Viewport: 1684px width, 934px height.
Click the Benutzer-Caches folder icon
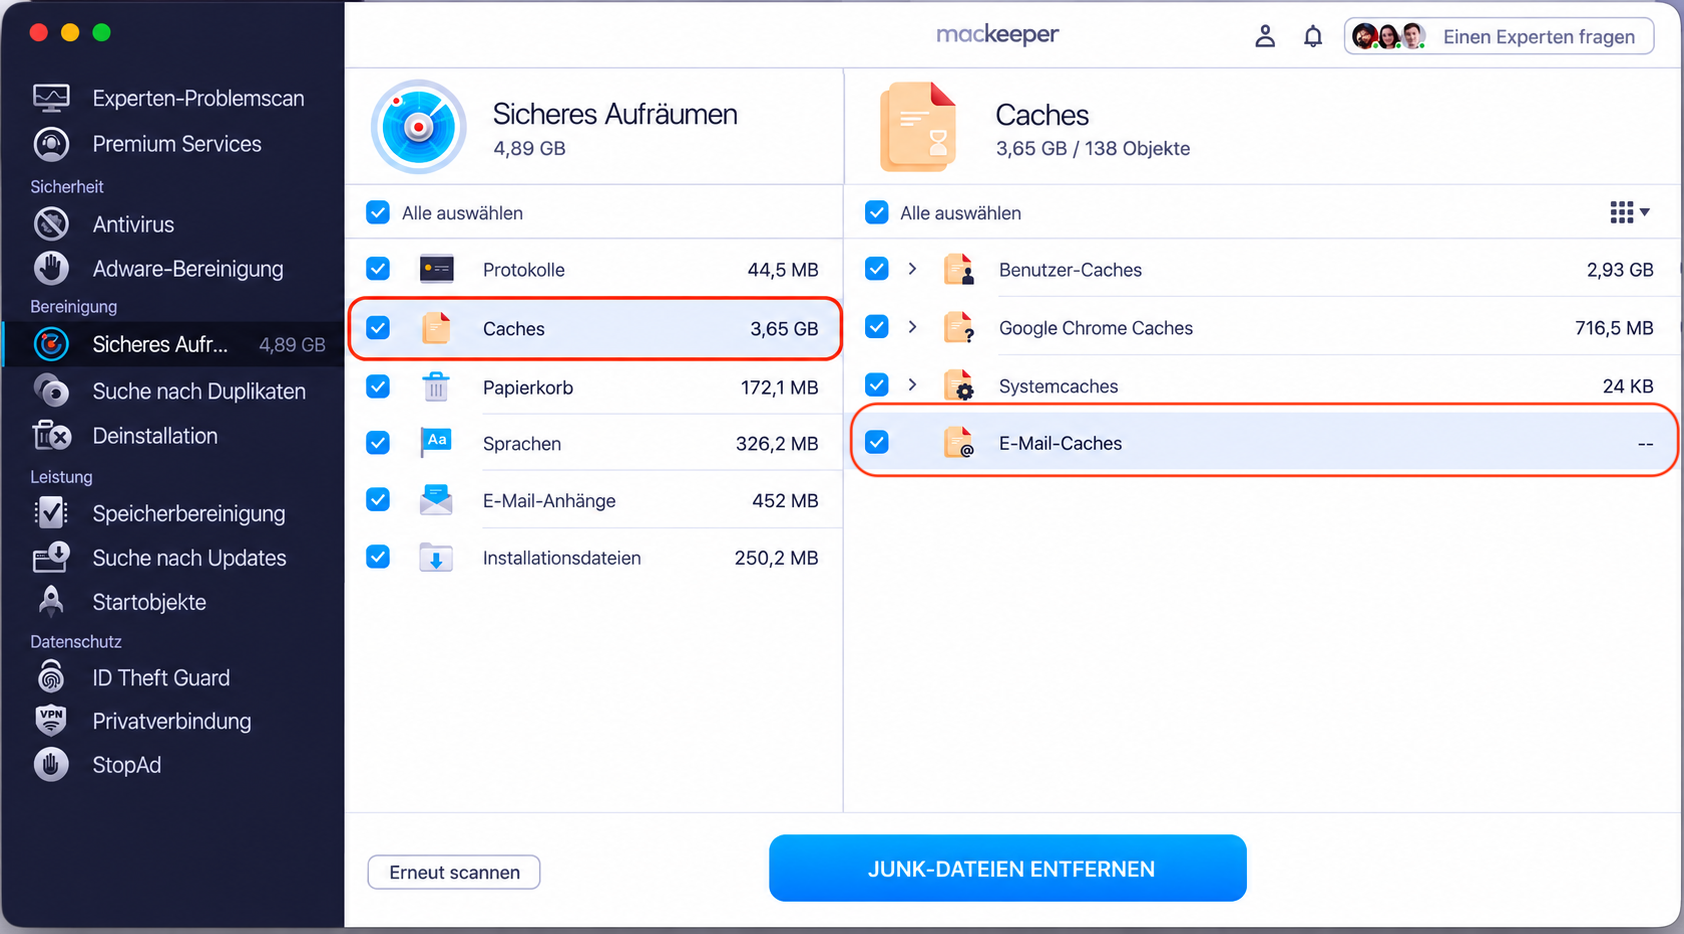pyautogui.click(x=959, y=269)
